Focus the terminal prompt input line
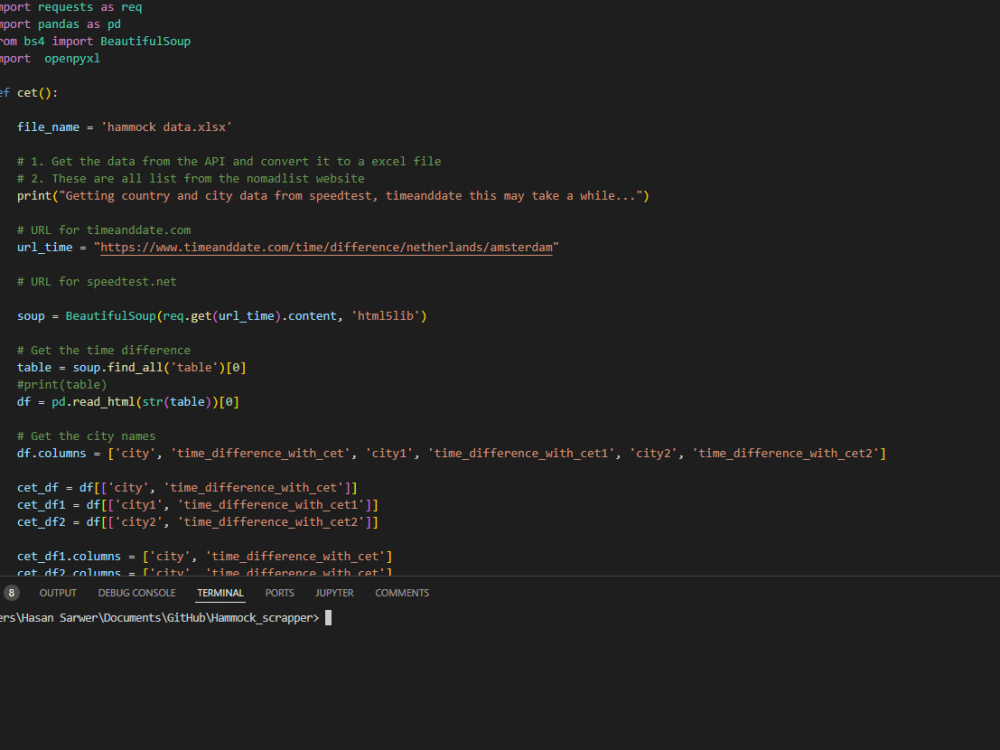This screenshot has width=1000, height=750. (x=328, y=617)
